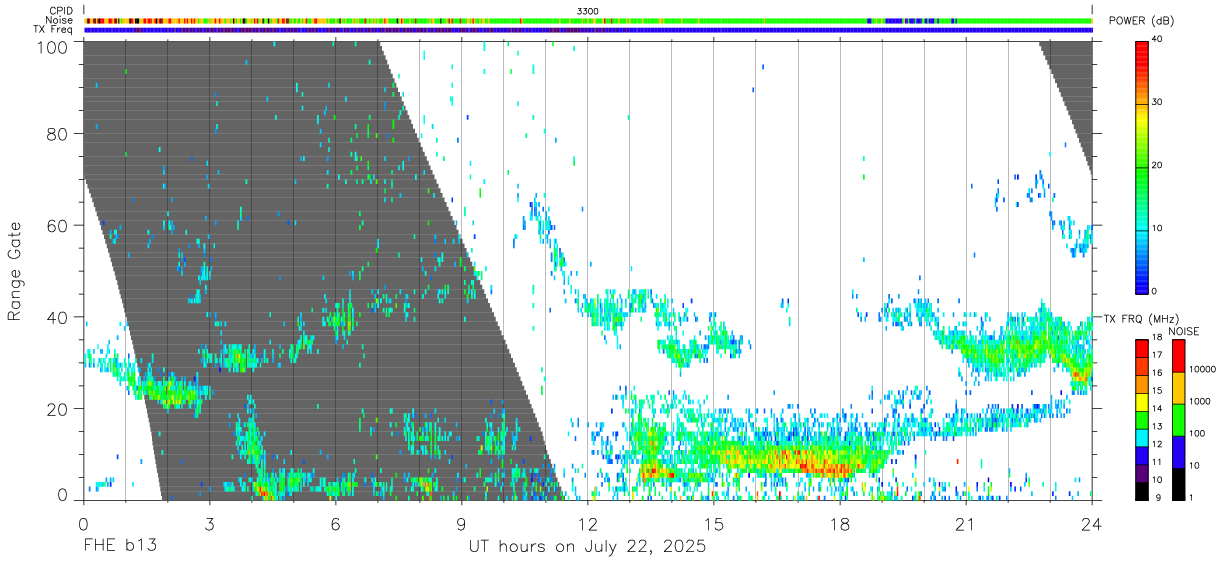This screenshot has width=1228, height=567.
Task: Click the 100 tick on Range Gate axis
Action: click(x=54, y=46)
